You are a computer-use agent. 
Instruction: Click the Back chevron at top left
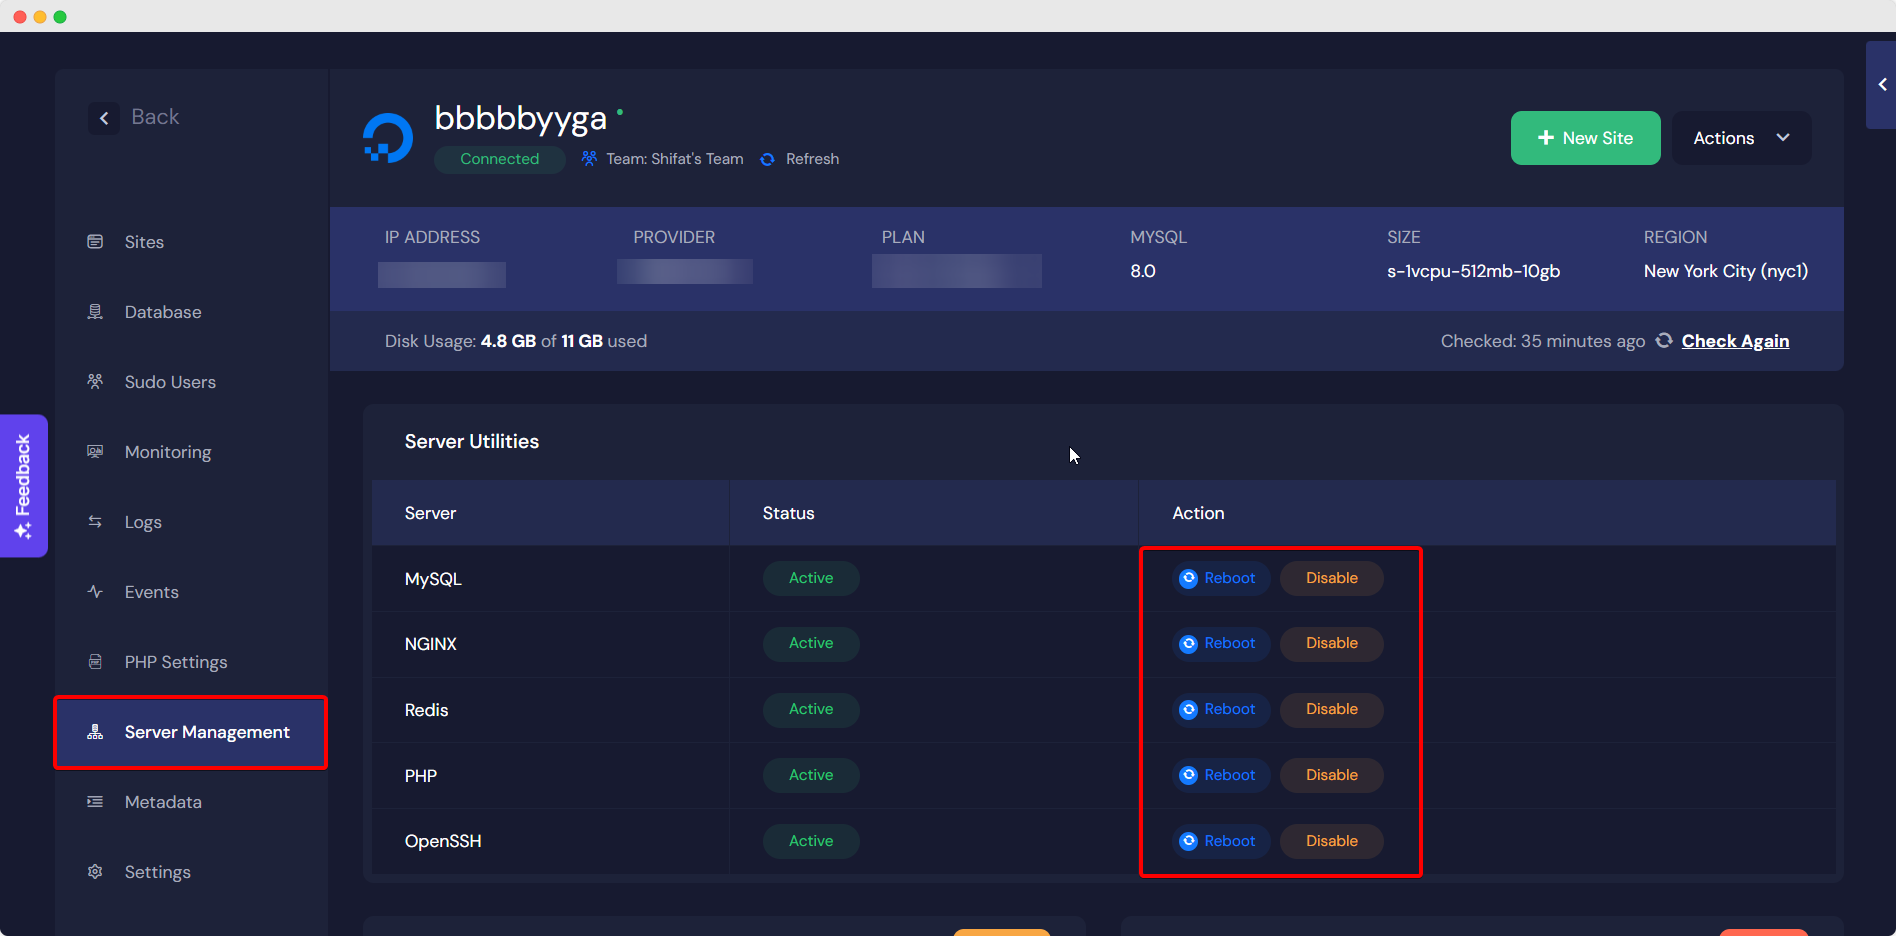104,117
